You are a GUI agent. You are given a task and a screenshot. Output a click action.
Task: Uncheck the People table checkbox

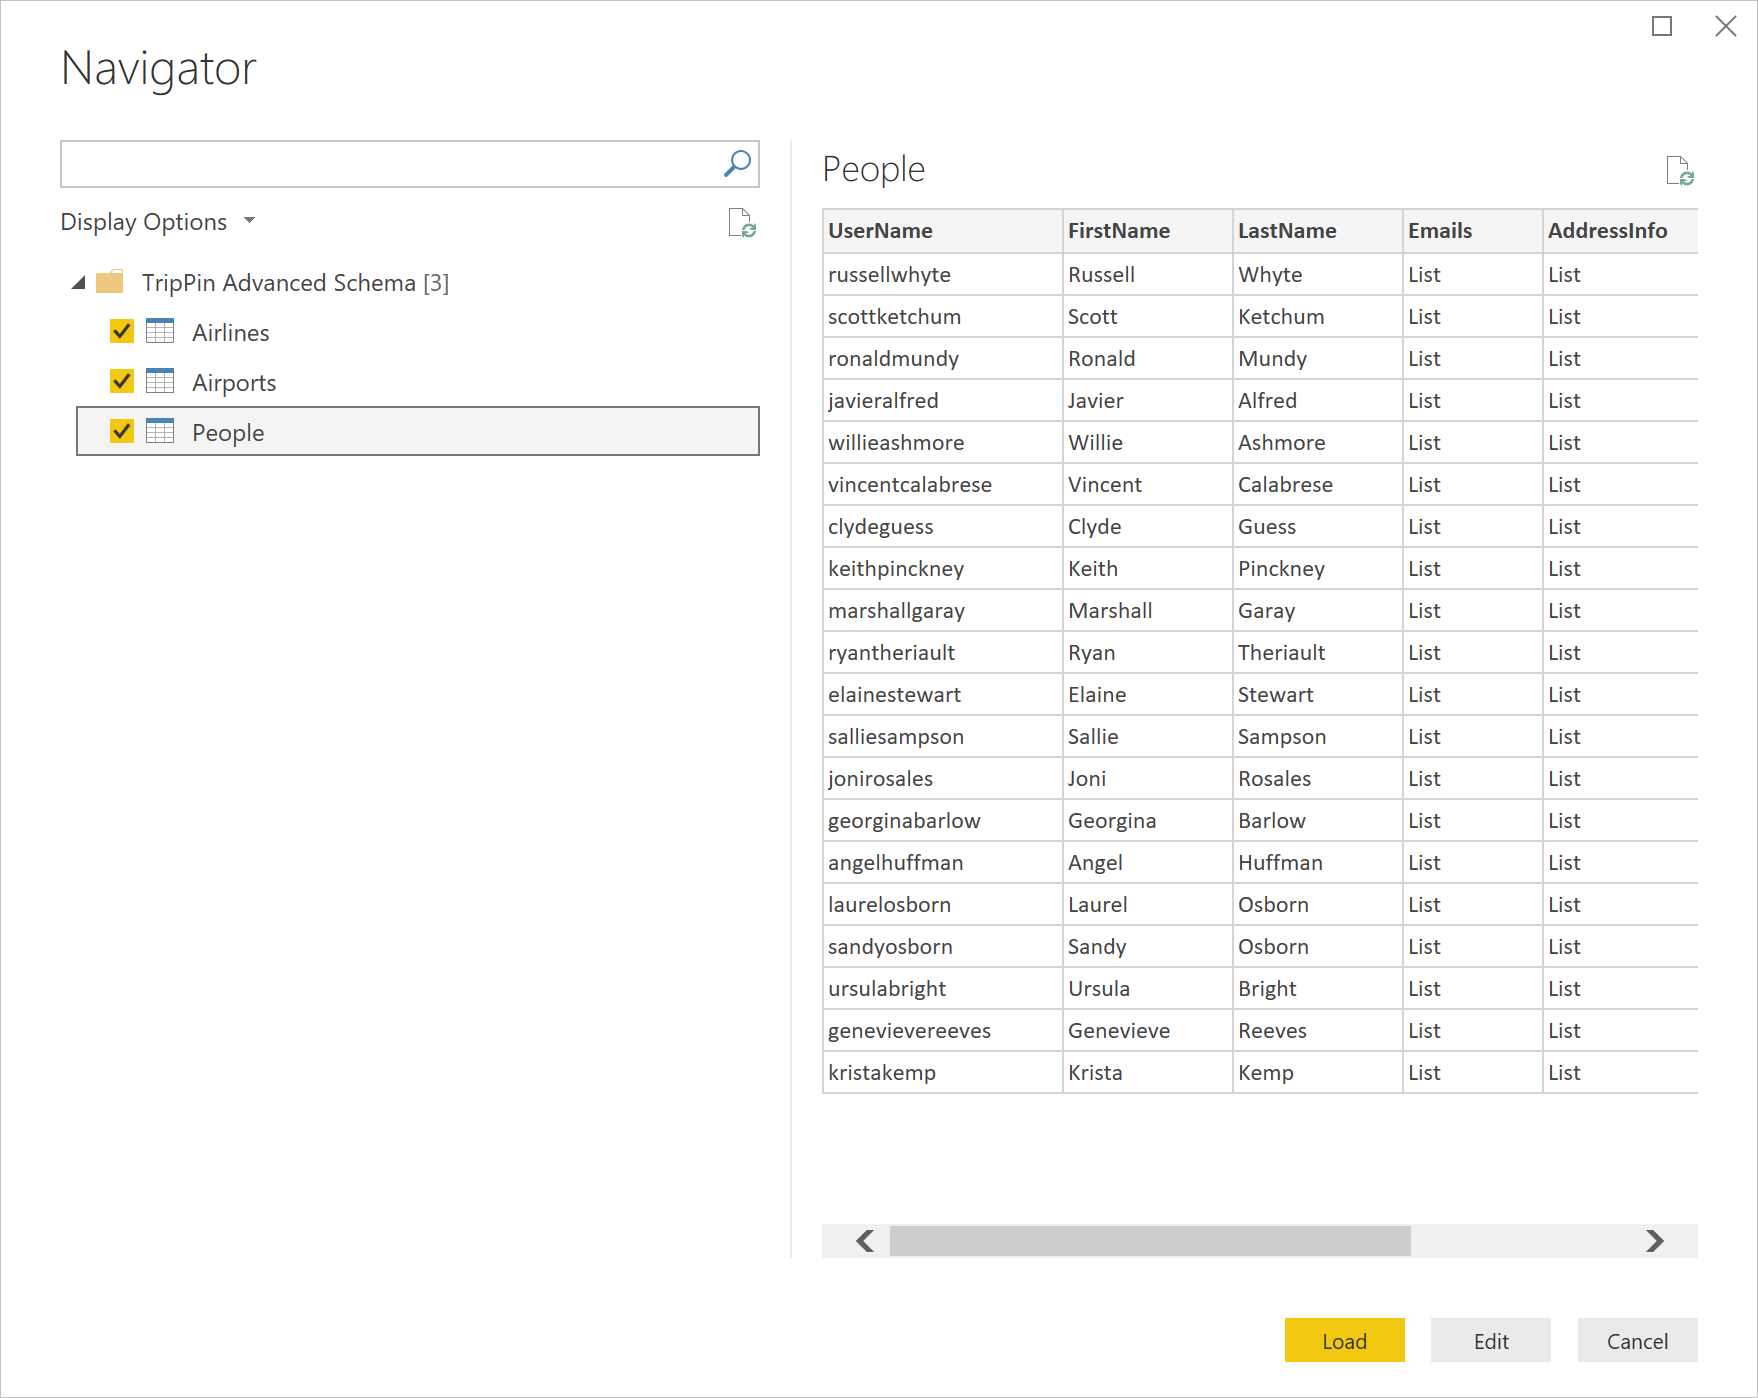click(x=121, y=431)
